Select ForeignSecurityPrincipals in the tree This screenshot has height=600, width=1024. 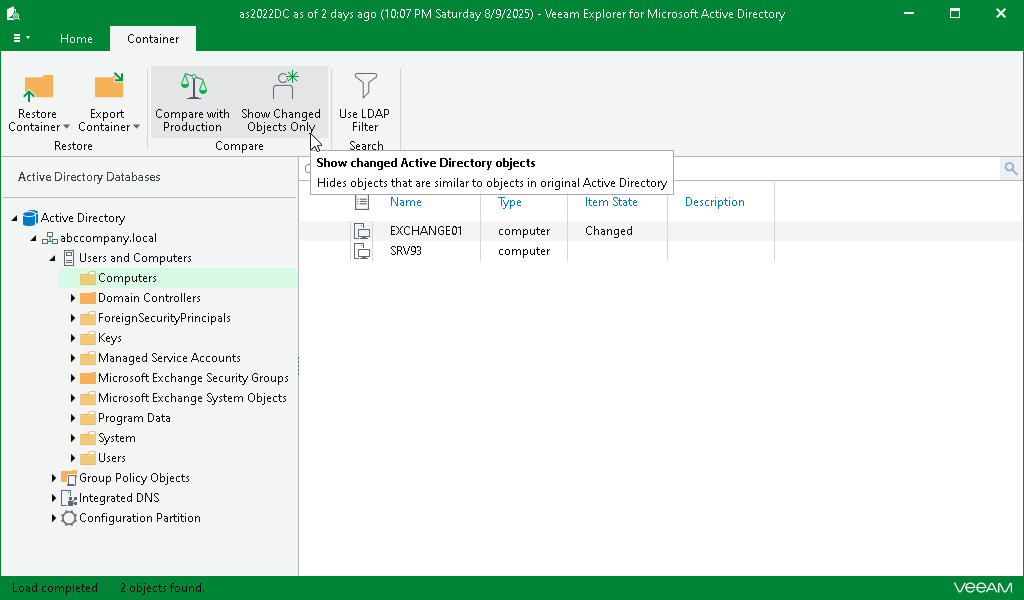[164, 319]
